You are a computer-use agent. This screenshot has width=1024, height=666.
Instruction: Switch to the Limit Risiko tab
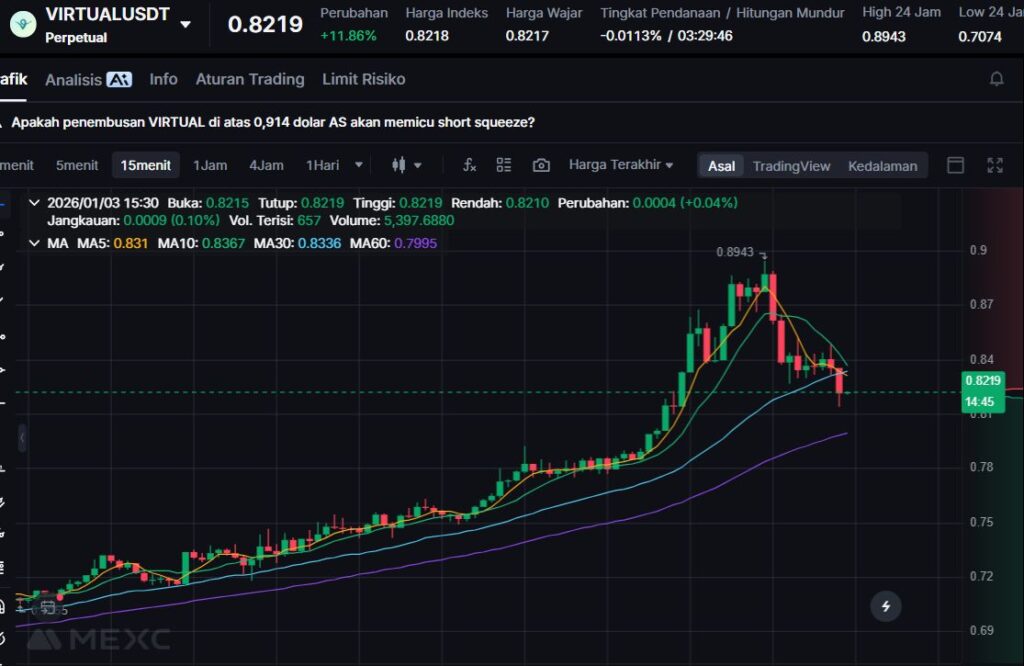tap(363, 79)
